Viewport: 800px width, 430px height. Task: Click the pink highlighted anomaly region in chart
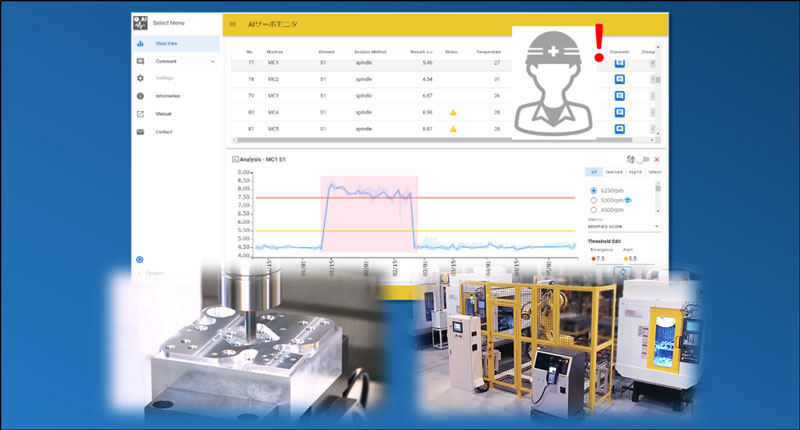(x=369, y=213)
